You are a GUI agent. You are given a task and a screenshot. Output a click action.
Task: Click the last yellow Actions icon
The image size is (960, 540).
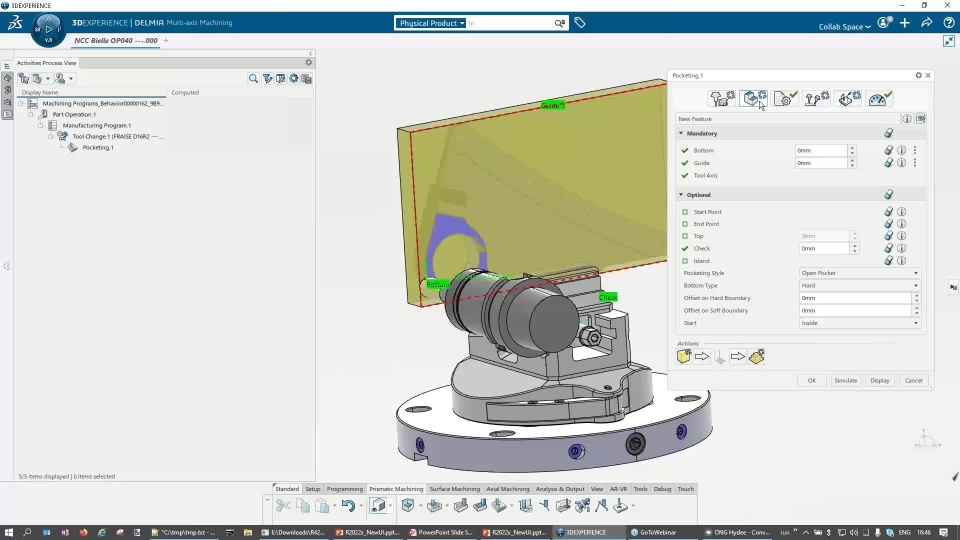(x=757, y=356)
